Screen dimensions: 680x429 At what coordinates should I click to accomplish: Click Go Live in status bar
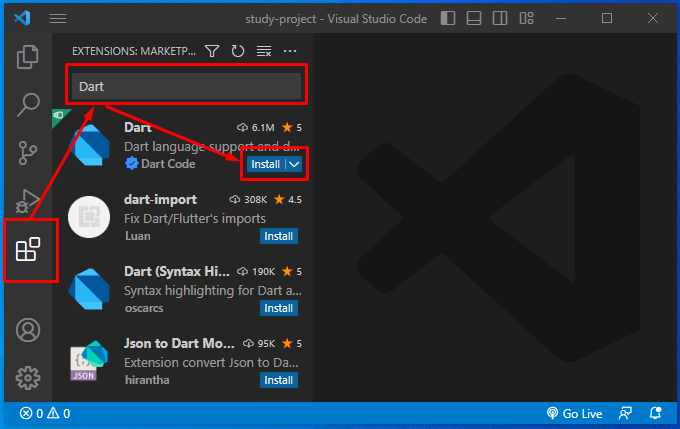(574, 413)
